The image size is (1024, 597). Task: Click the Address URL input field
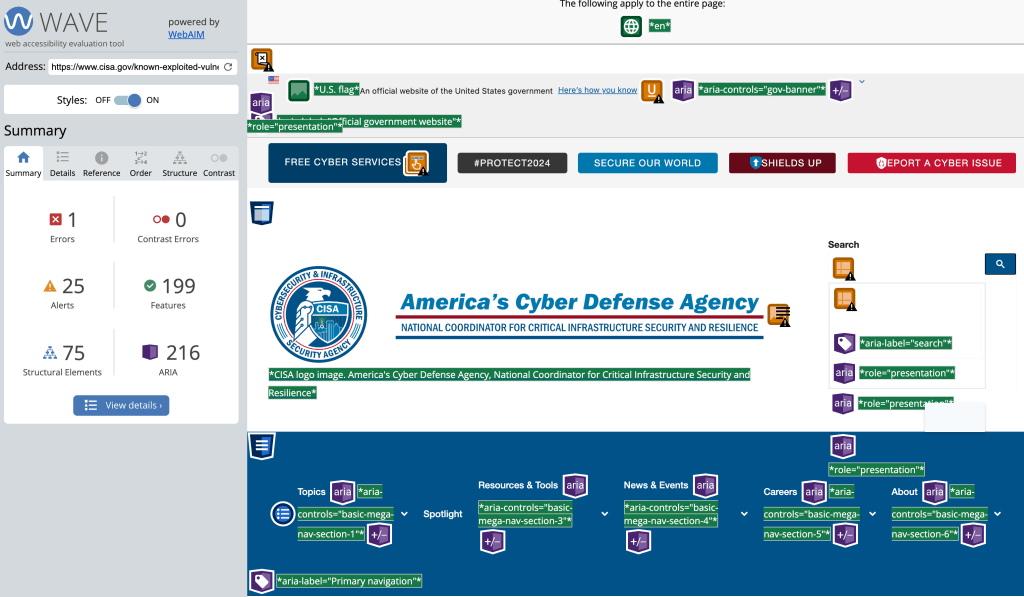point(134,67)
